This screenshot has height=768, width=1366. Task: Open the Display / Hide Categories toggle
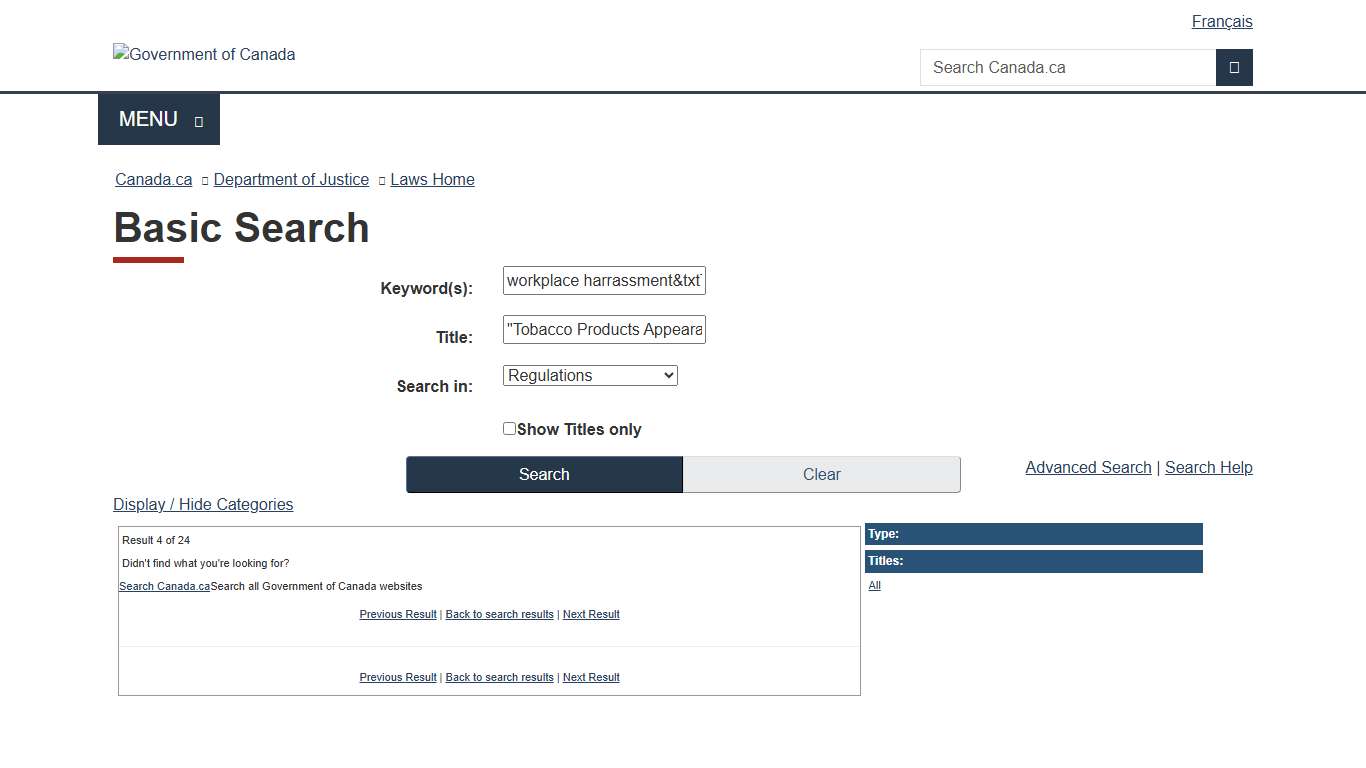click(203, 504)
